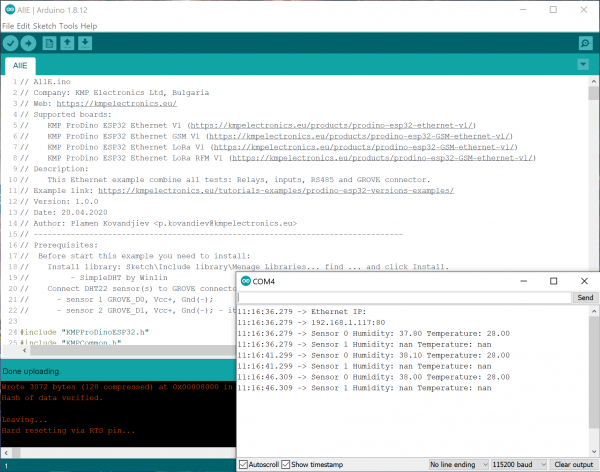
Task: Click the Upload arrow icon
Action: click(x=28, y=43)
